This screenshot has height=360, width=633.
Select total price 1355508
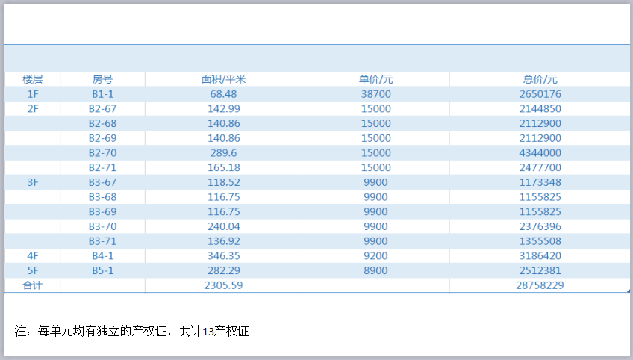pyautogui.click(x=540, y=241)
